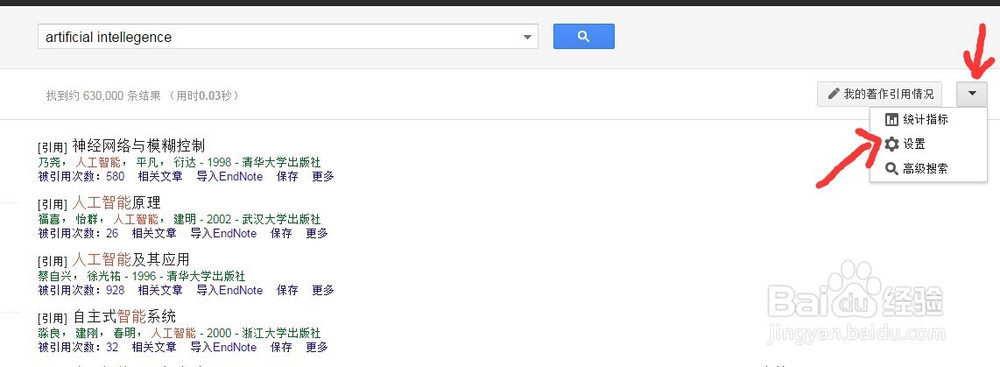Image resolution: width=1000 pixels, height=367 pixels.
Task: Open 我的著作引用情况 pencil button
Action: coord(879,94)
